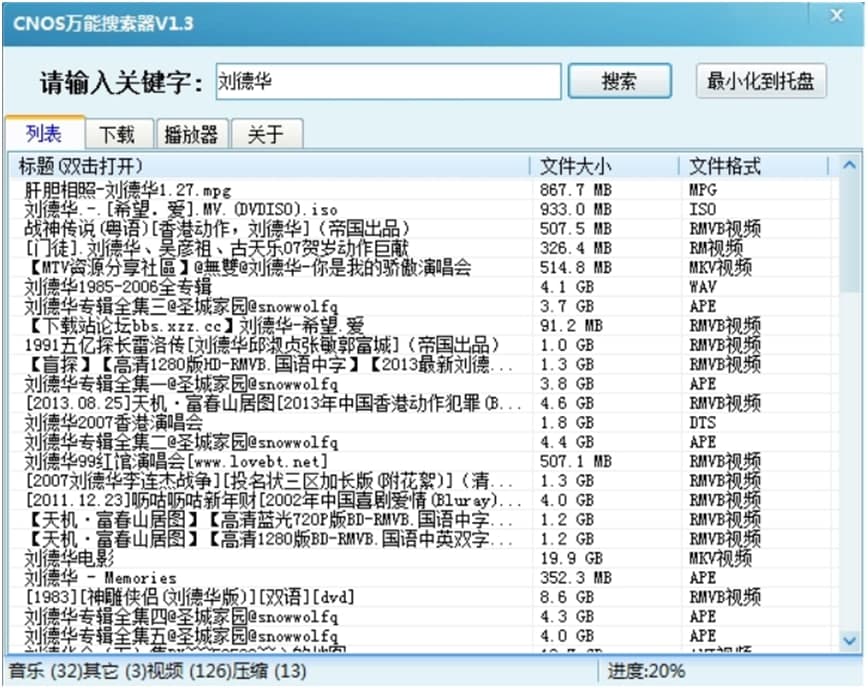Select row 刘德华99红馆演唱会[www.lovebt.net]
Image resolution: width=868 pixels, height=688 pixels.
click(420, 461)
